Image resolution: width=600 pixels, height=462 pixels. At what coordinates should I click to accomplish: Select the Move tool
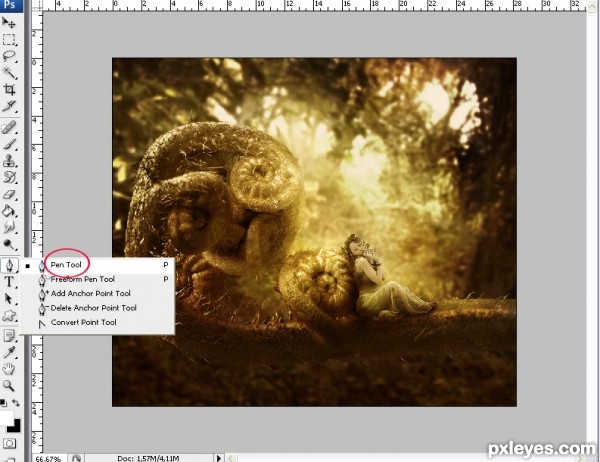coord(9,23)
